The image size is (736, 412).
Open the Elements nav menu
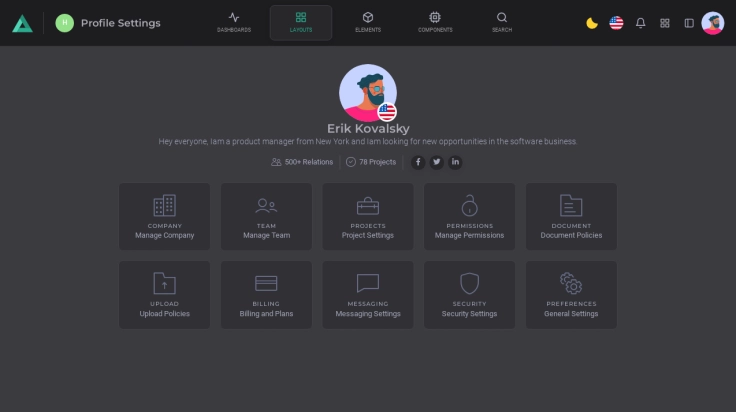pyautogui.click(x=368, y=22)
